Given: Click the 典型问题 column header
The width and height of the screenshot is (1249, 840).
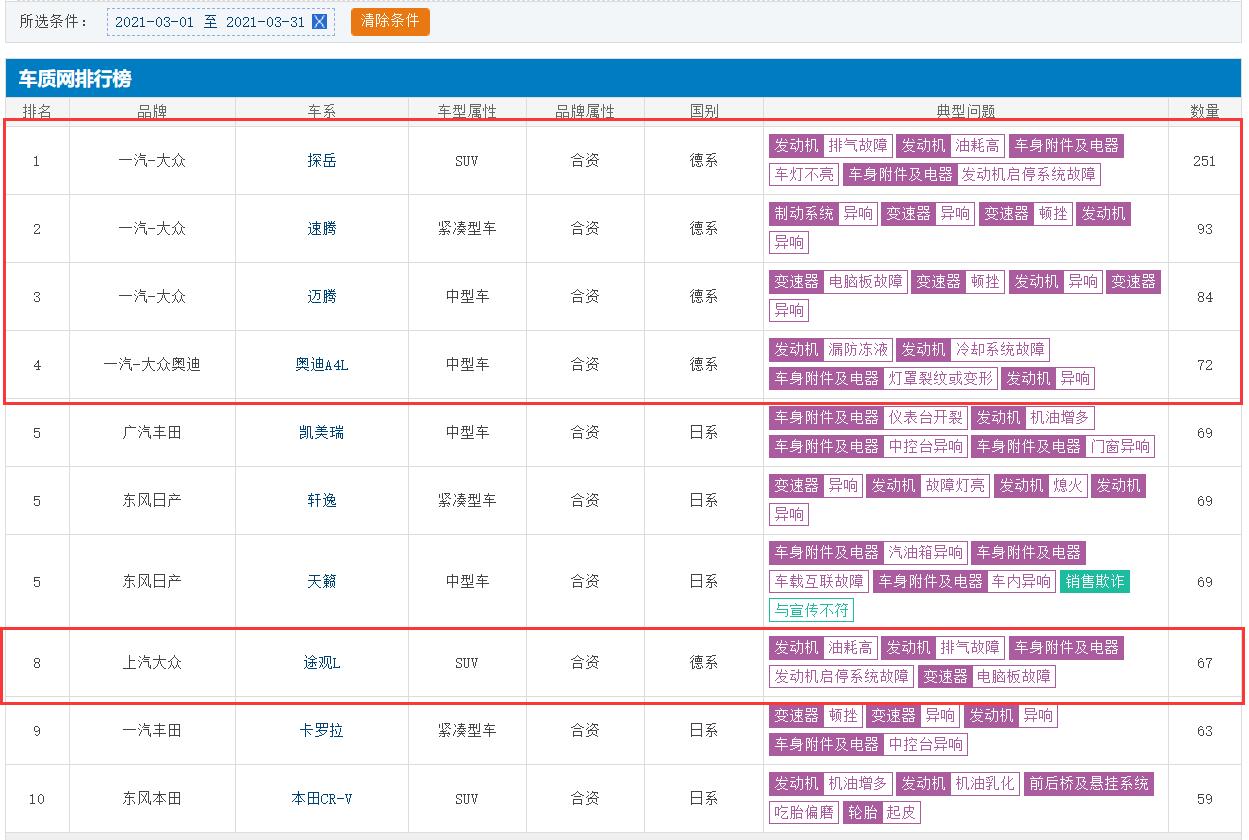Looking at the screenshot, I should [x=965, y=111].
